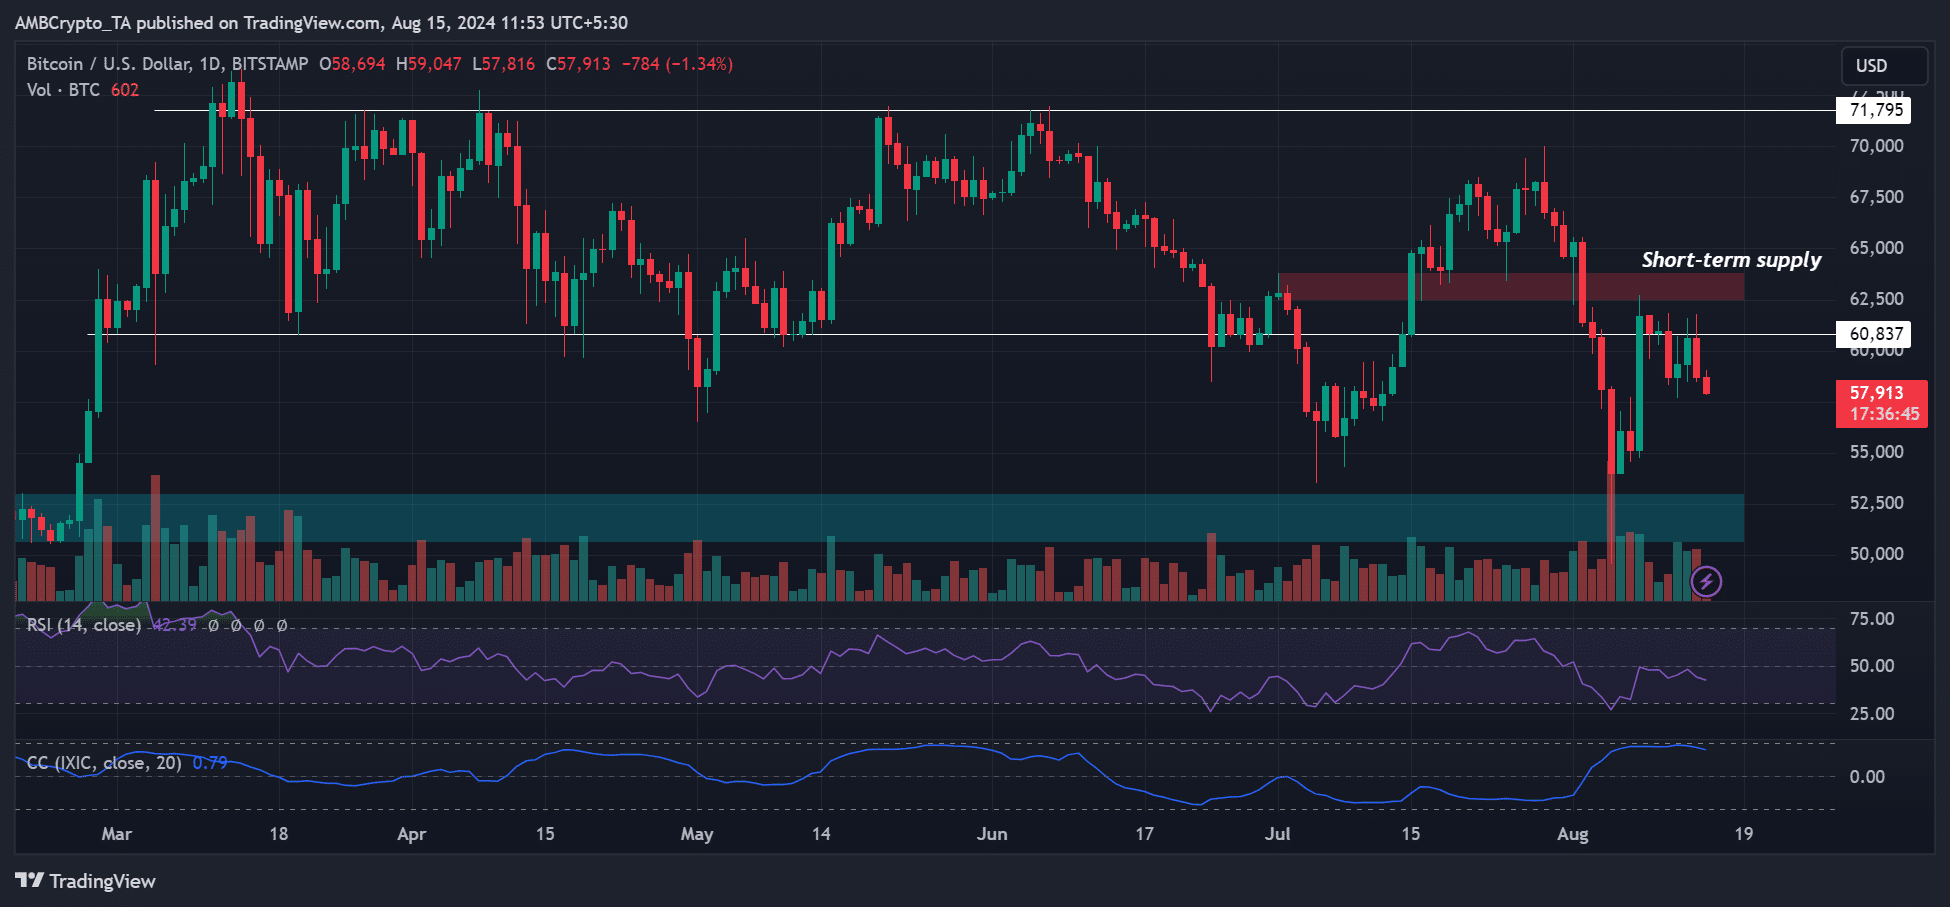
Task: Click the AMBCrypto_TA published header text
Action: click(x=321, y=22)
